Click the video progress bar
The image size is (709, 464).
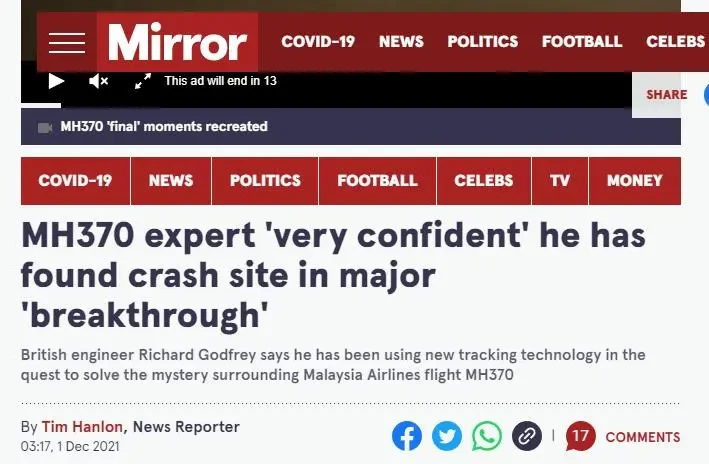point(326,105)
